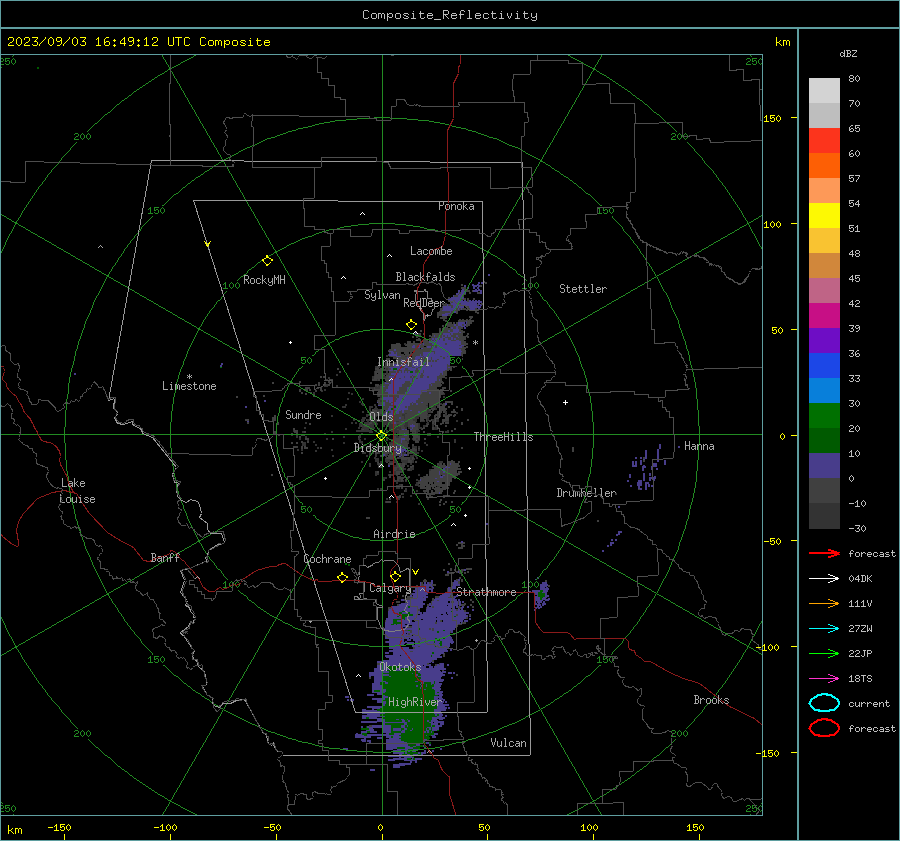Click the Sylvan city label
The width and height of the screenshot is (900, 841).
coord(382,295)
